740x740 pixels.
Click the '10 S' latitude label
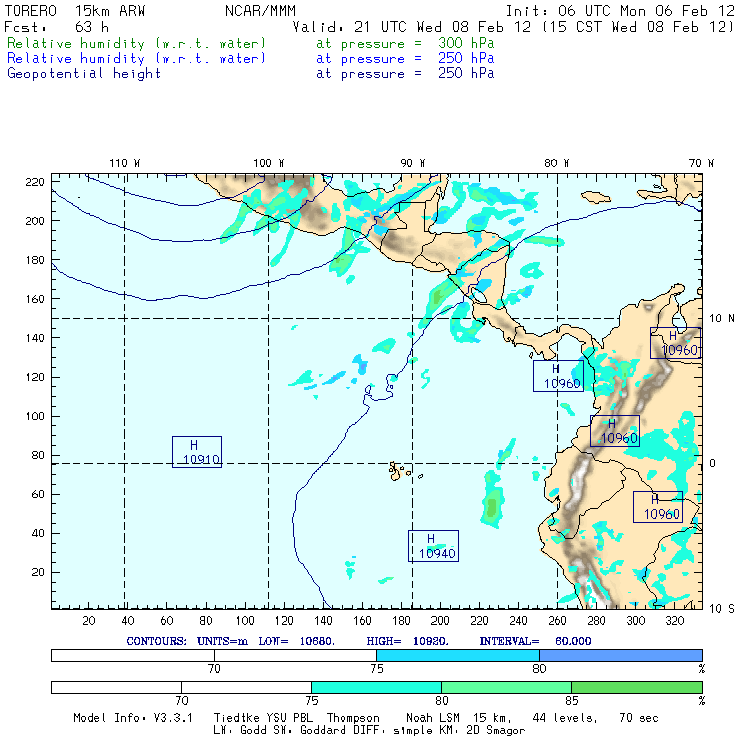tap(722, 609)
